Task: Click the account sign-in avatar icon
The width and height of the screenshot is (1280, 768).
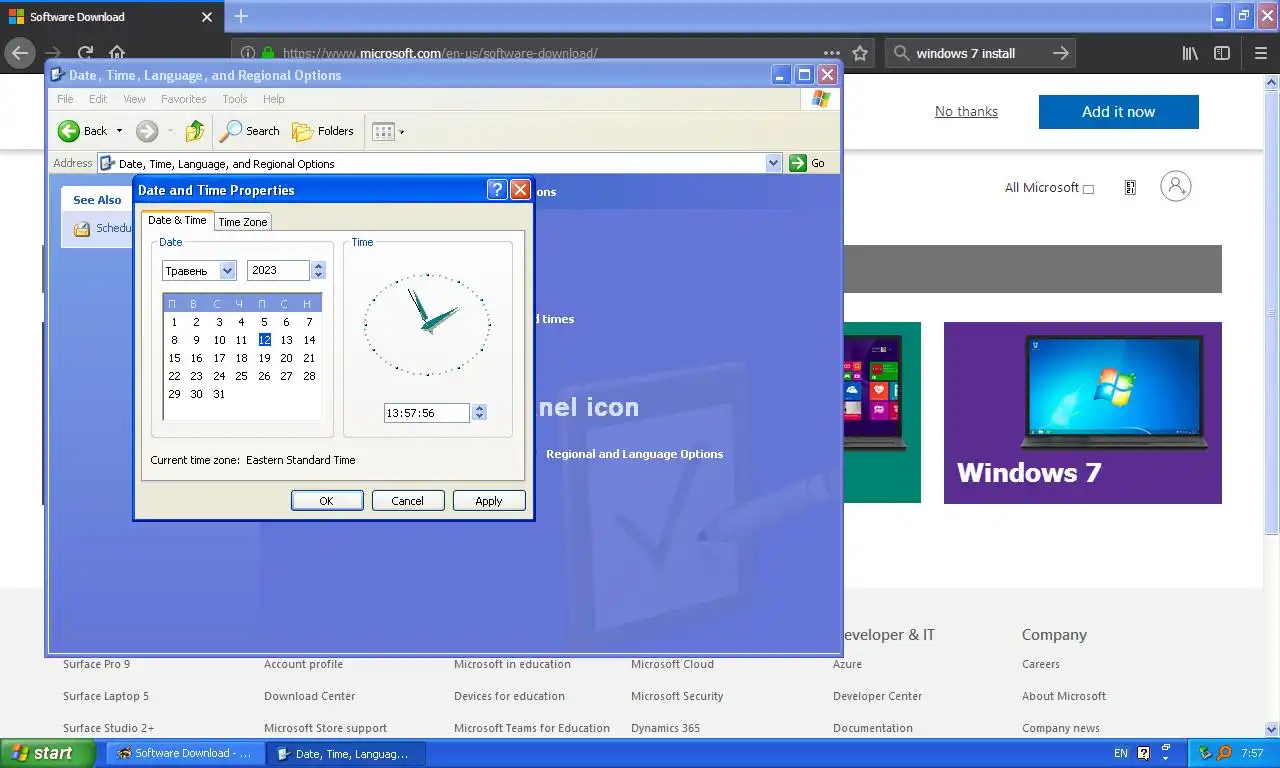Action: point(1176,186)
